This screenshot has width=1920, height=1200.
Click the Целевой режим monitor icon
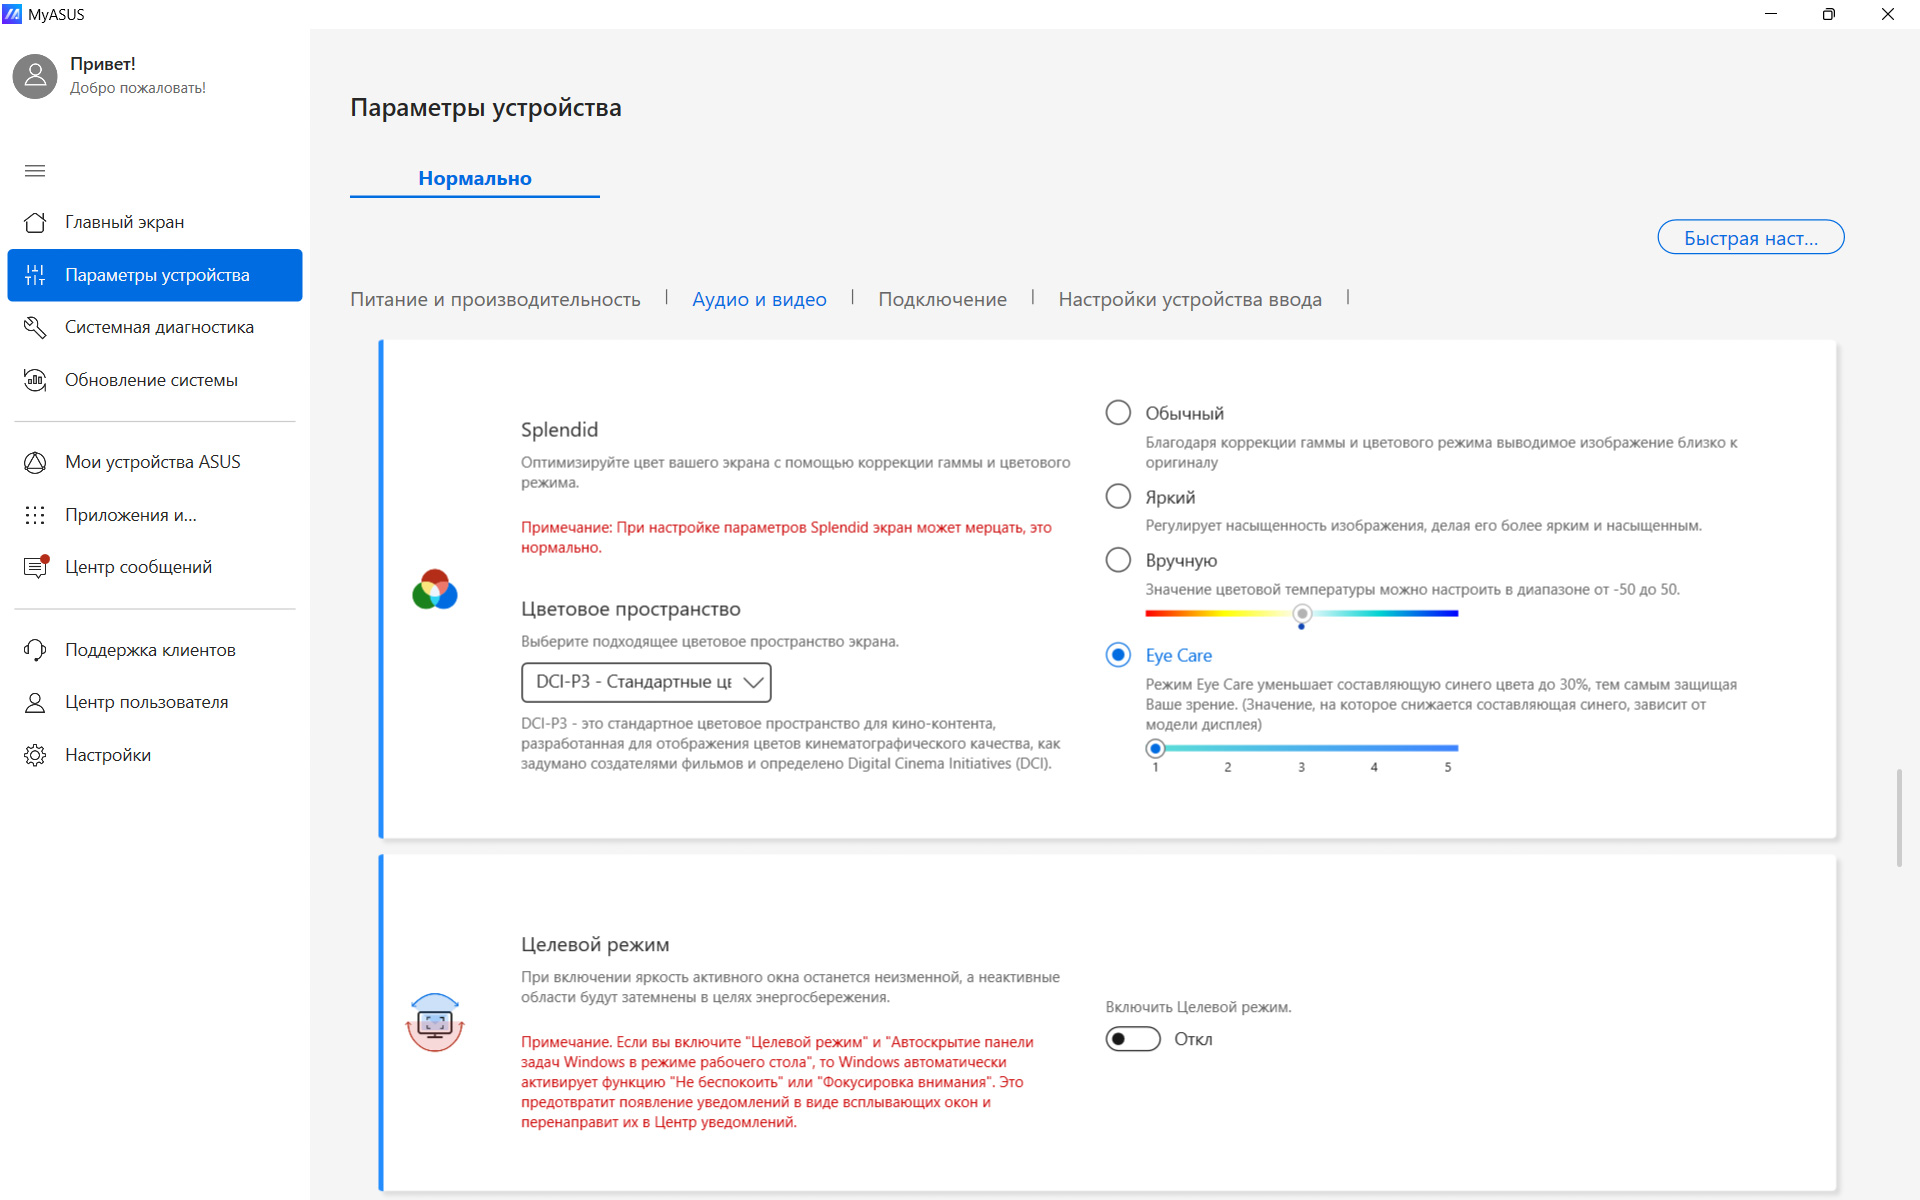click(x=435, y=1022)
